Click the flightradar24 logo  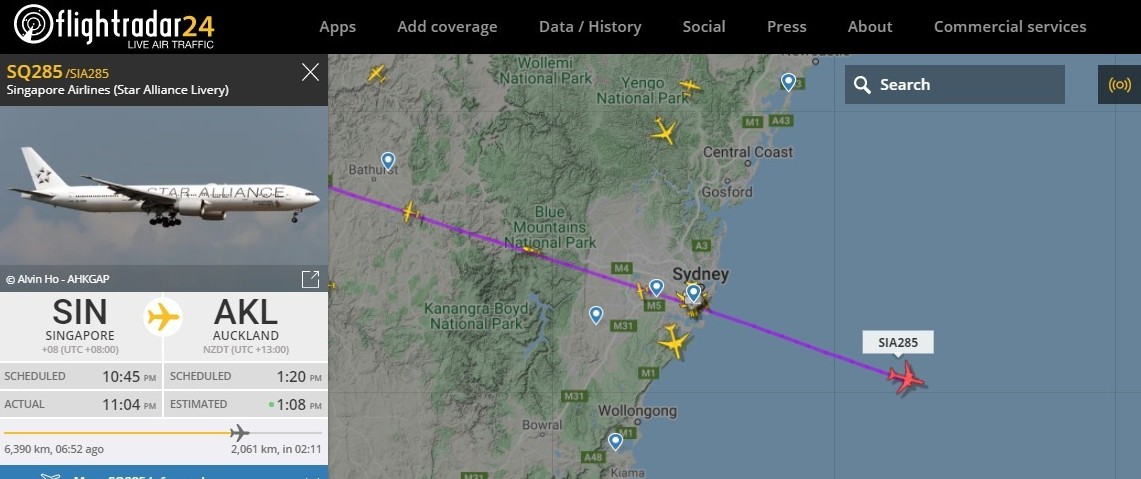tap(114, 26)
